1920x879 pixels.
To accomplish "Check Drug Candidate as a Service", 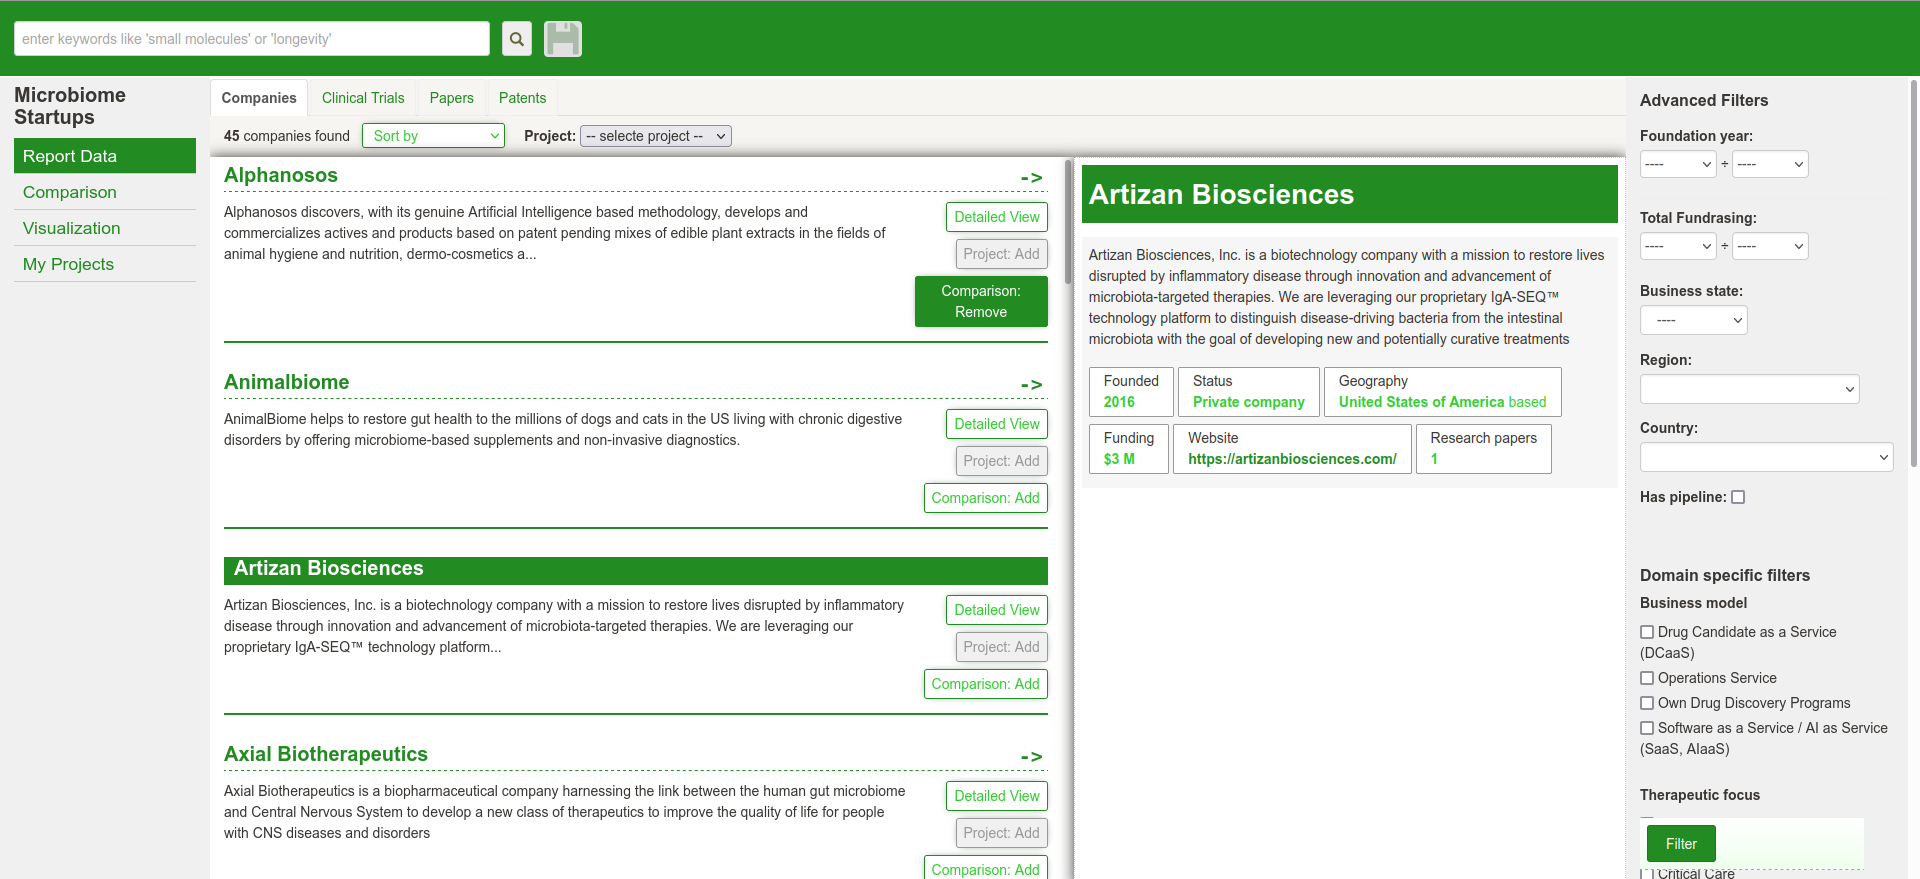I will pos(1647,632).
